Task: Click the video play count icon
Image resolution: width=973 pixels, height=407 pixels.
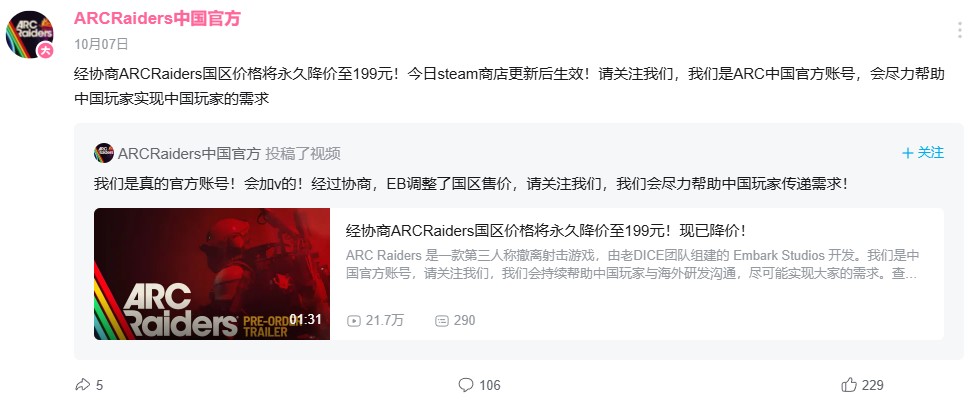Action: click(x=354, y=321)
